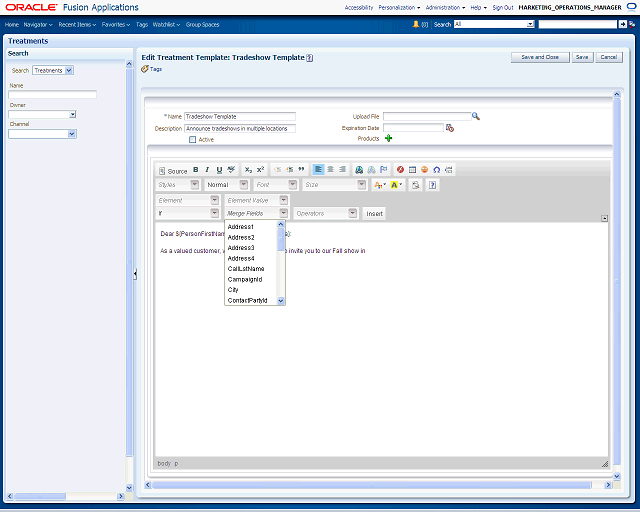Center align text
Viewport: 640px width, 512px height.
click(x=331, y=169)
